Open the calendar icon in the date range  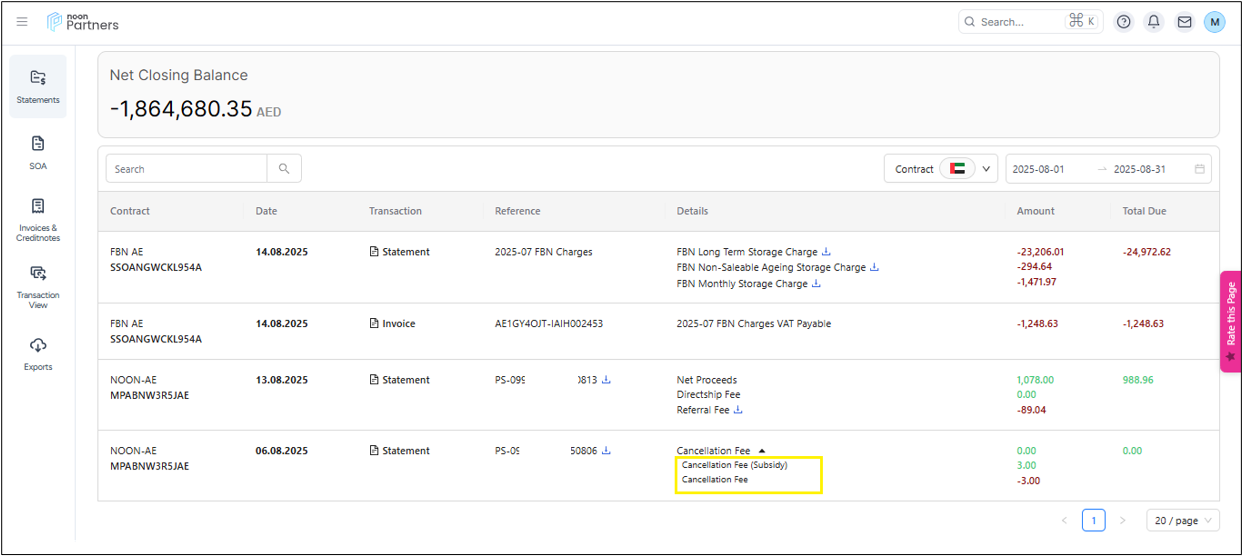coord(1199,169)
